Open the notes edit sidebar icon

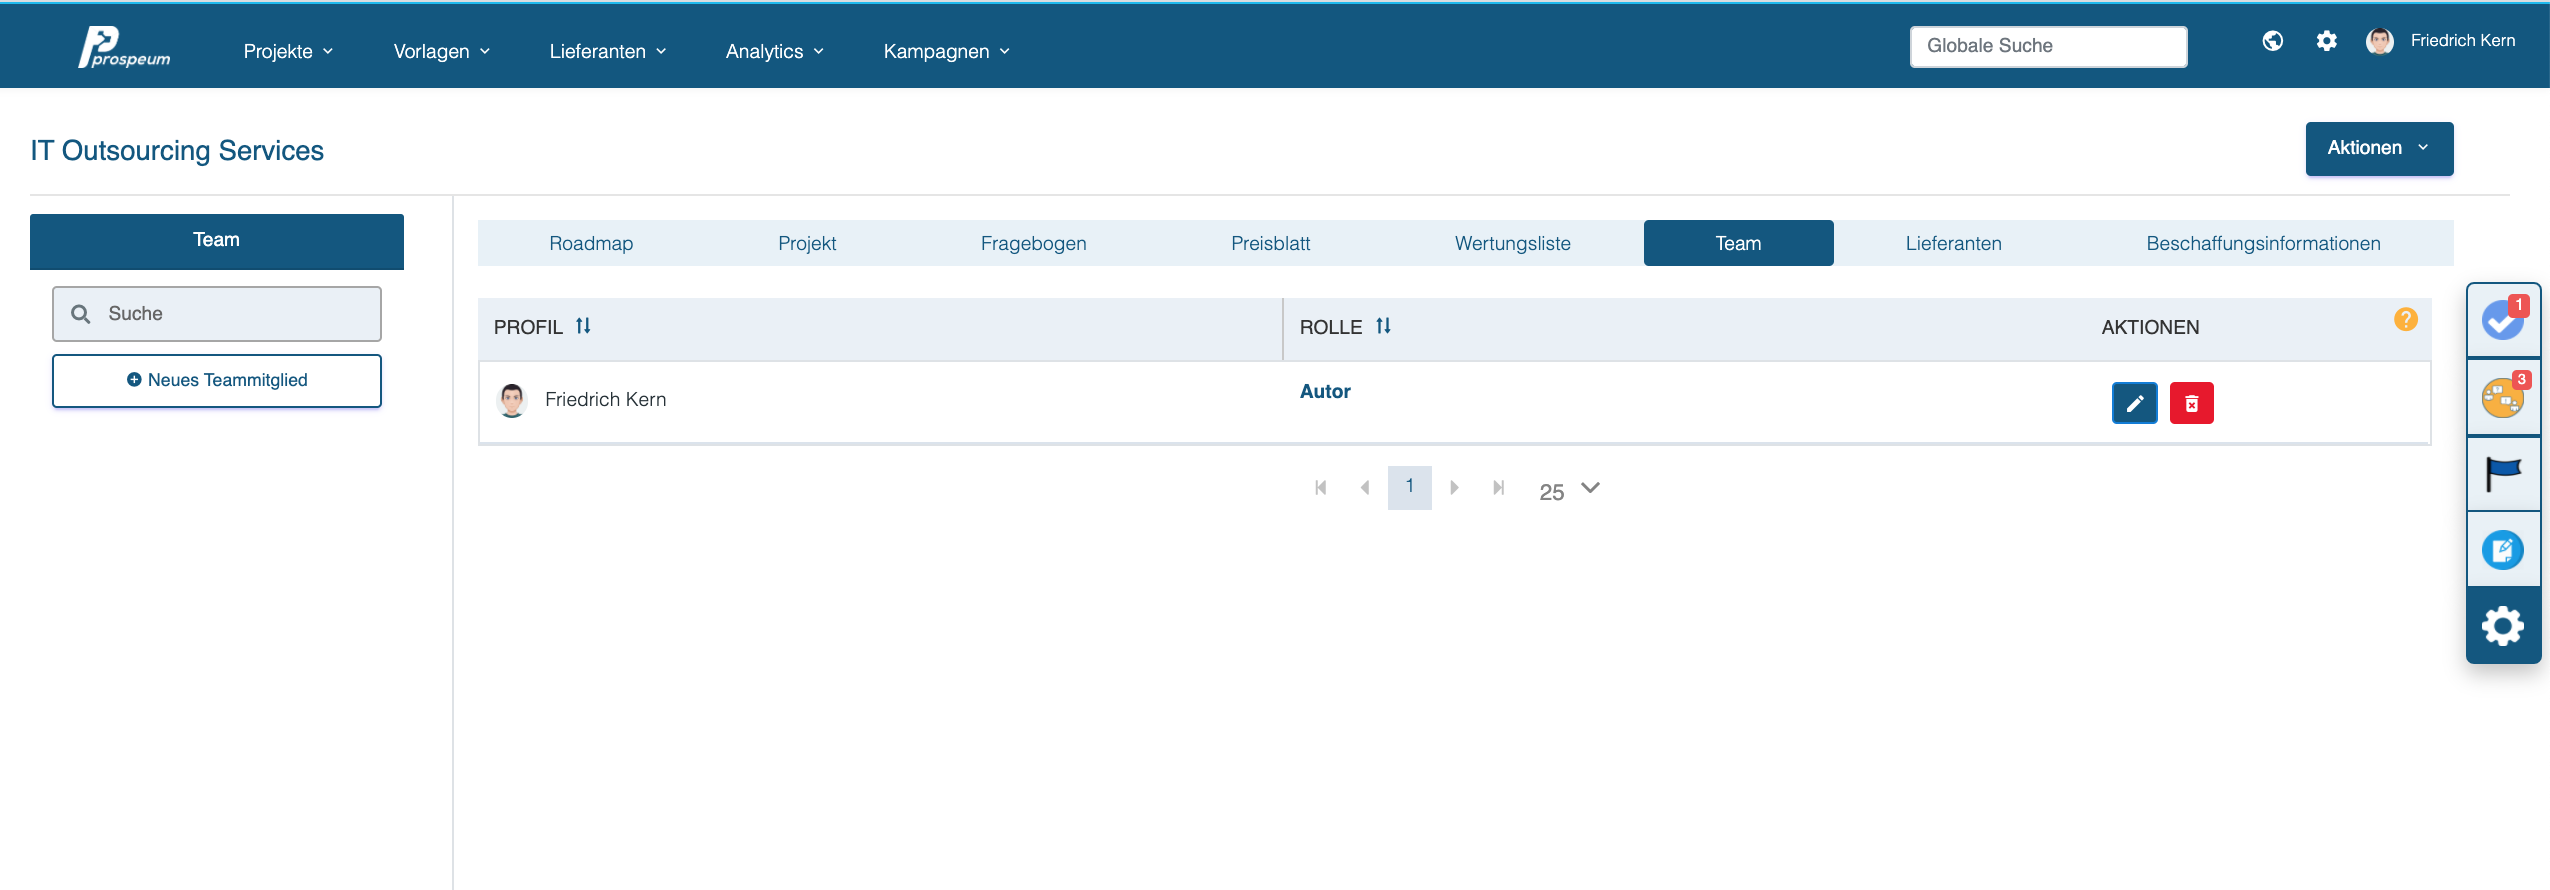(2503, 549)
